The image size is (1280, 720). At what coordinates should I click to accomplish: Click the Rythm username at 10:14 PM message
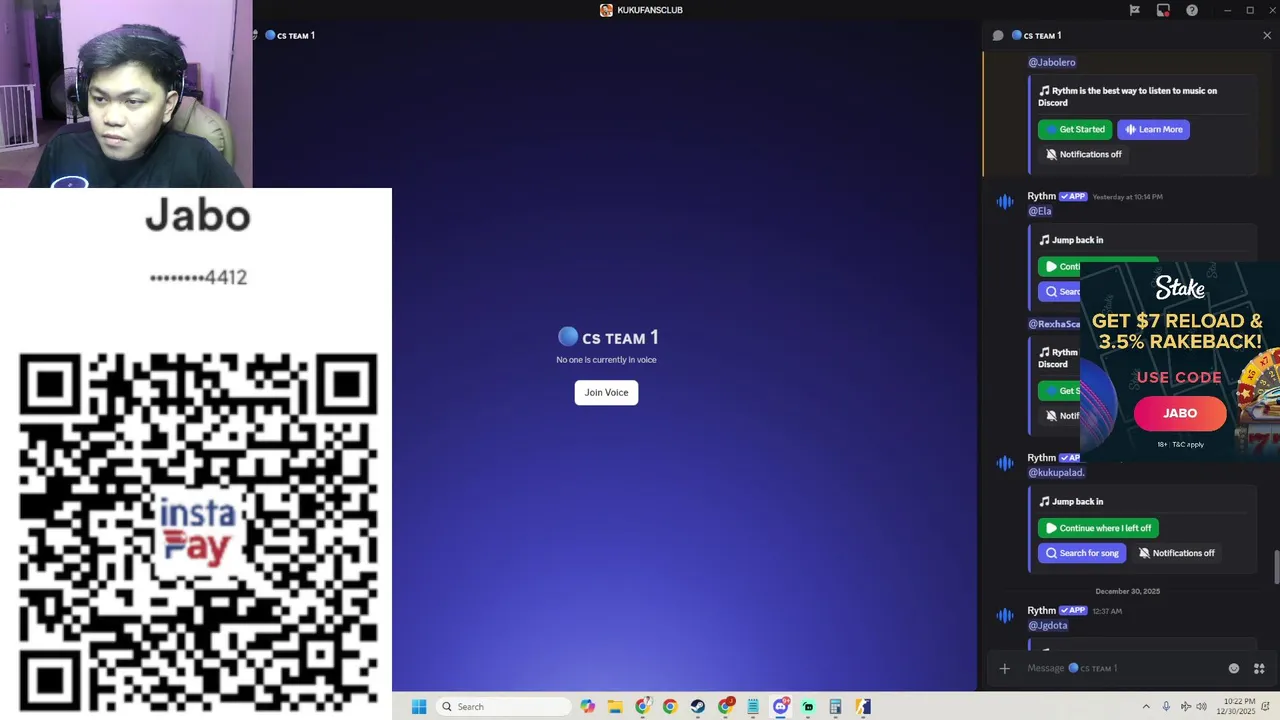[1041, 196]
